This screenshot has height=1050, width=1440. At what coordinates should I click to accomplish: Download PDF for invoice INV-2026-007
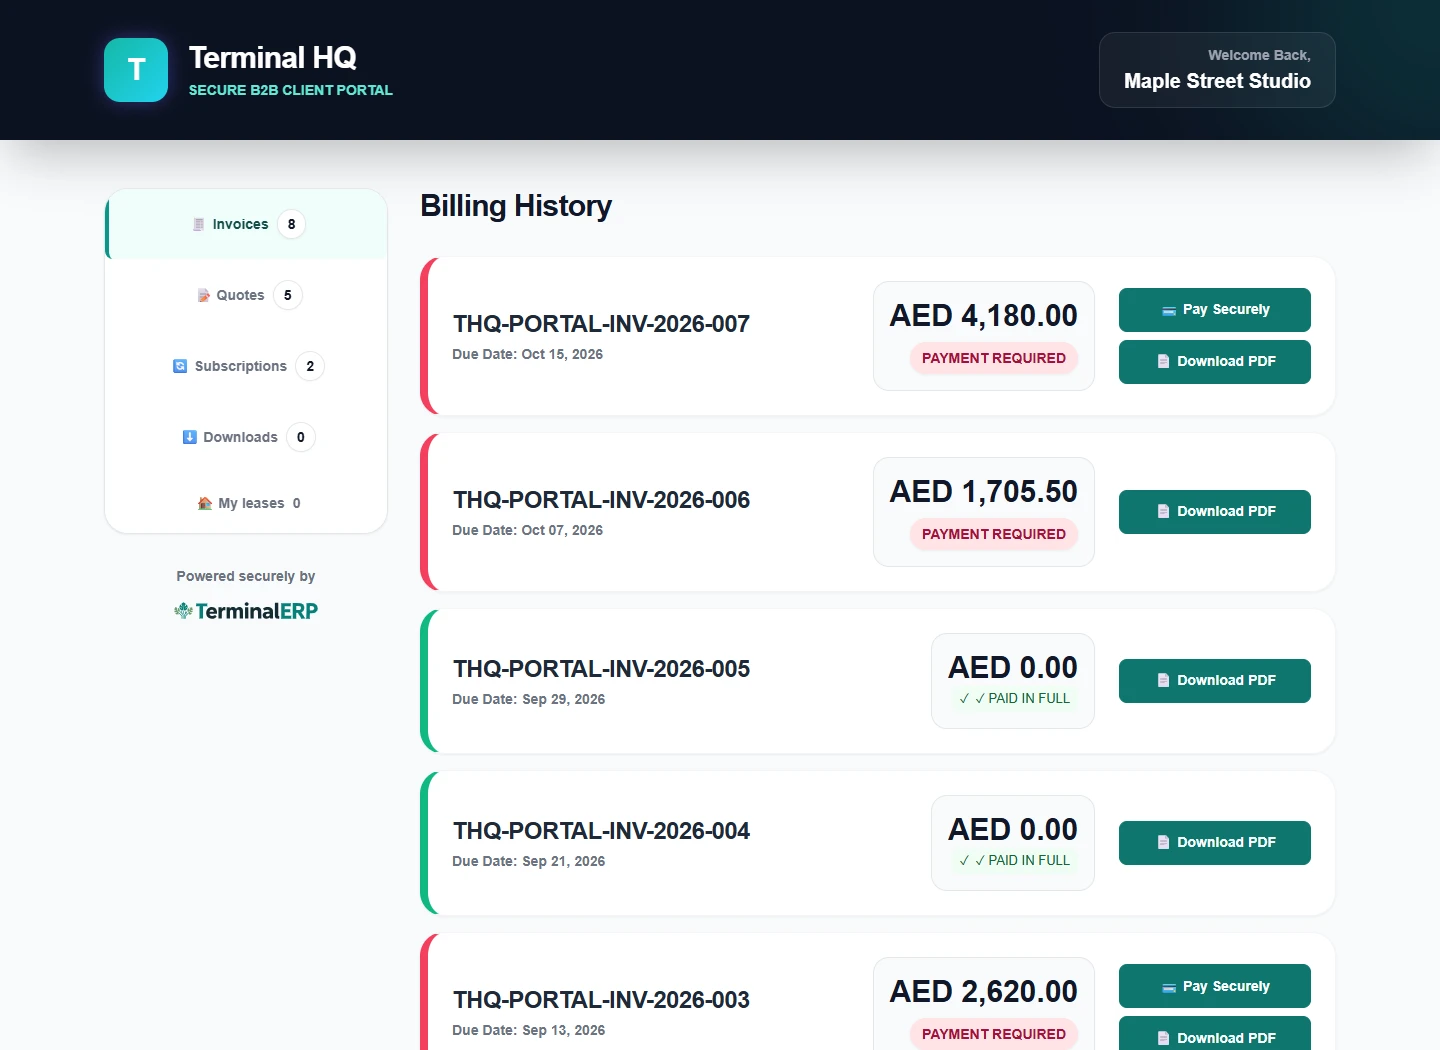pos(1215,362)
